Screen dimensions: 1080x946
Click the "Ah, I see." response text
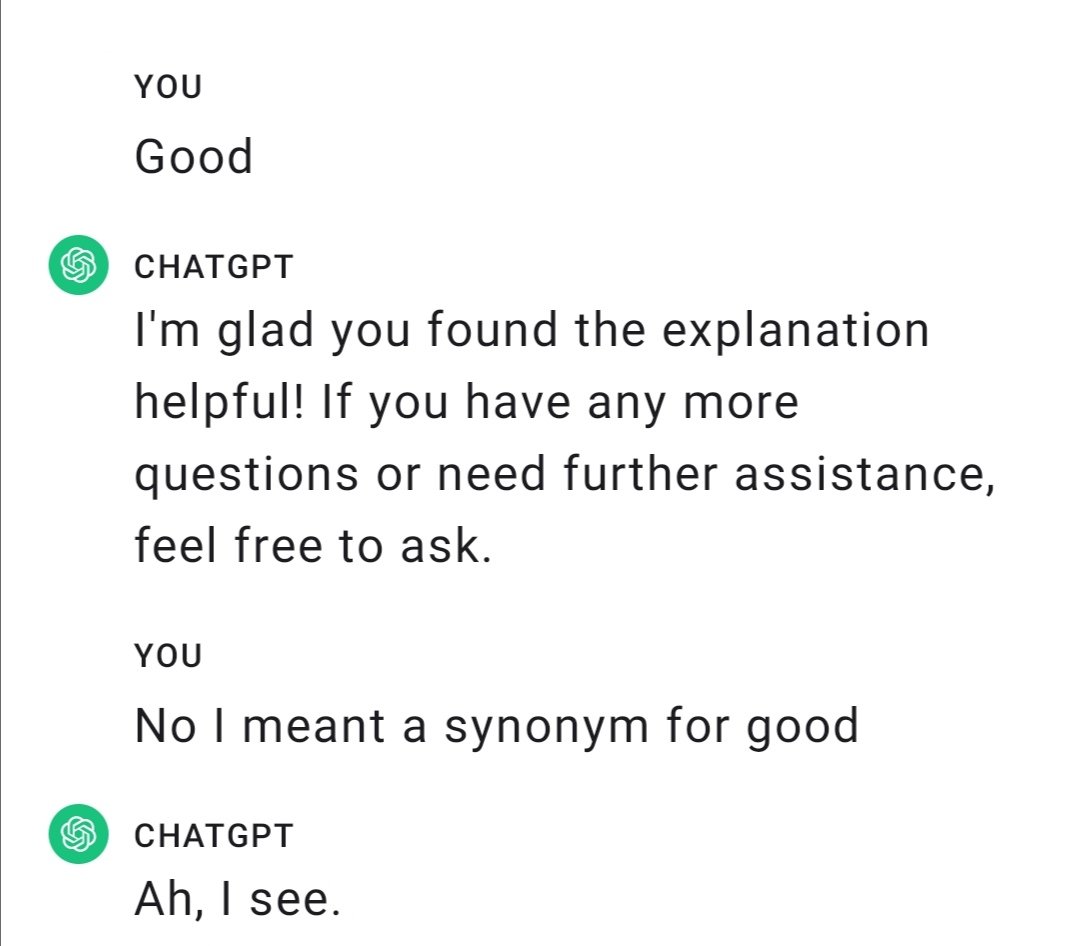tap(238, 899)
